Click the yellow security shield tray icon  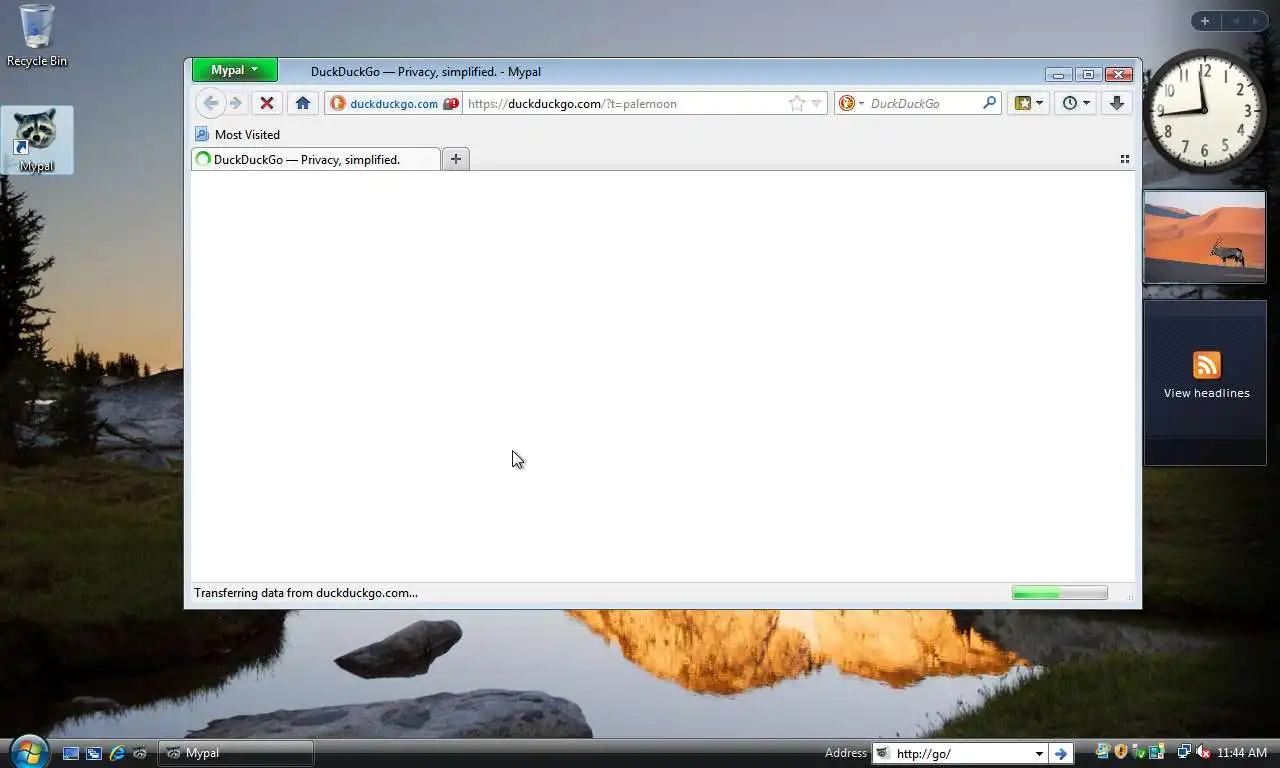(x=1121, y=752)
